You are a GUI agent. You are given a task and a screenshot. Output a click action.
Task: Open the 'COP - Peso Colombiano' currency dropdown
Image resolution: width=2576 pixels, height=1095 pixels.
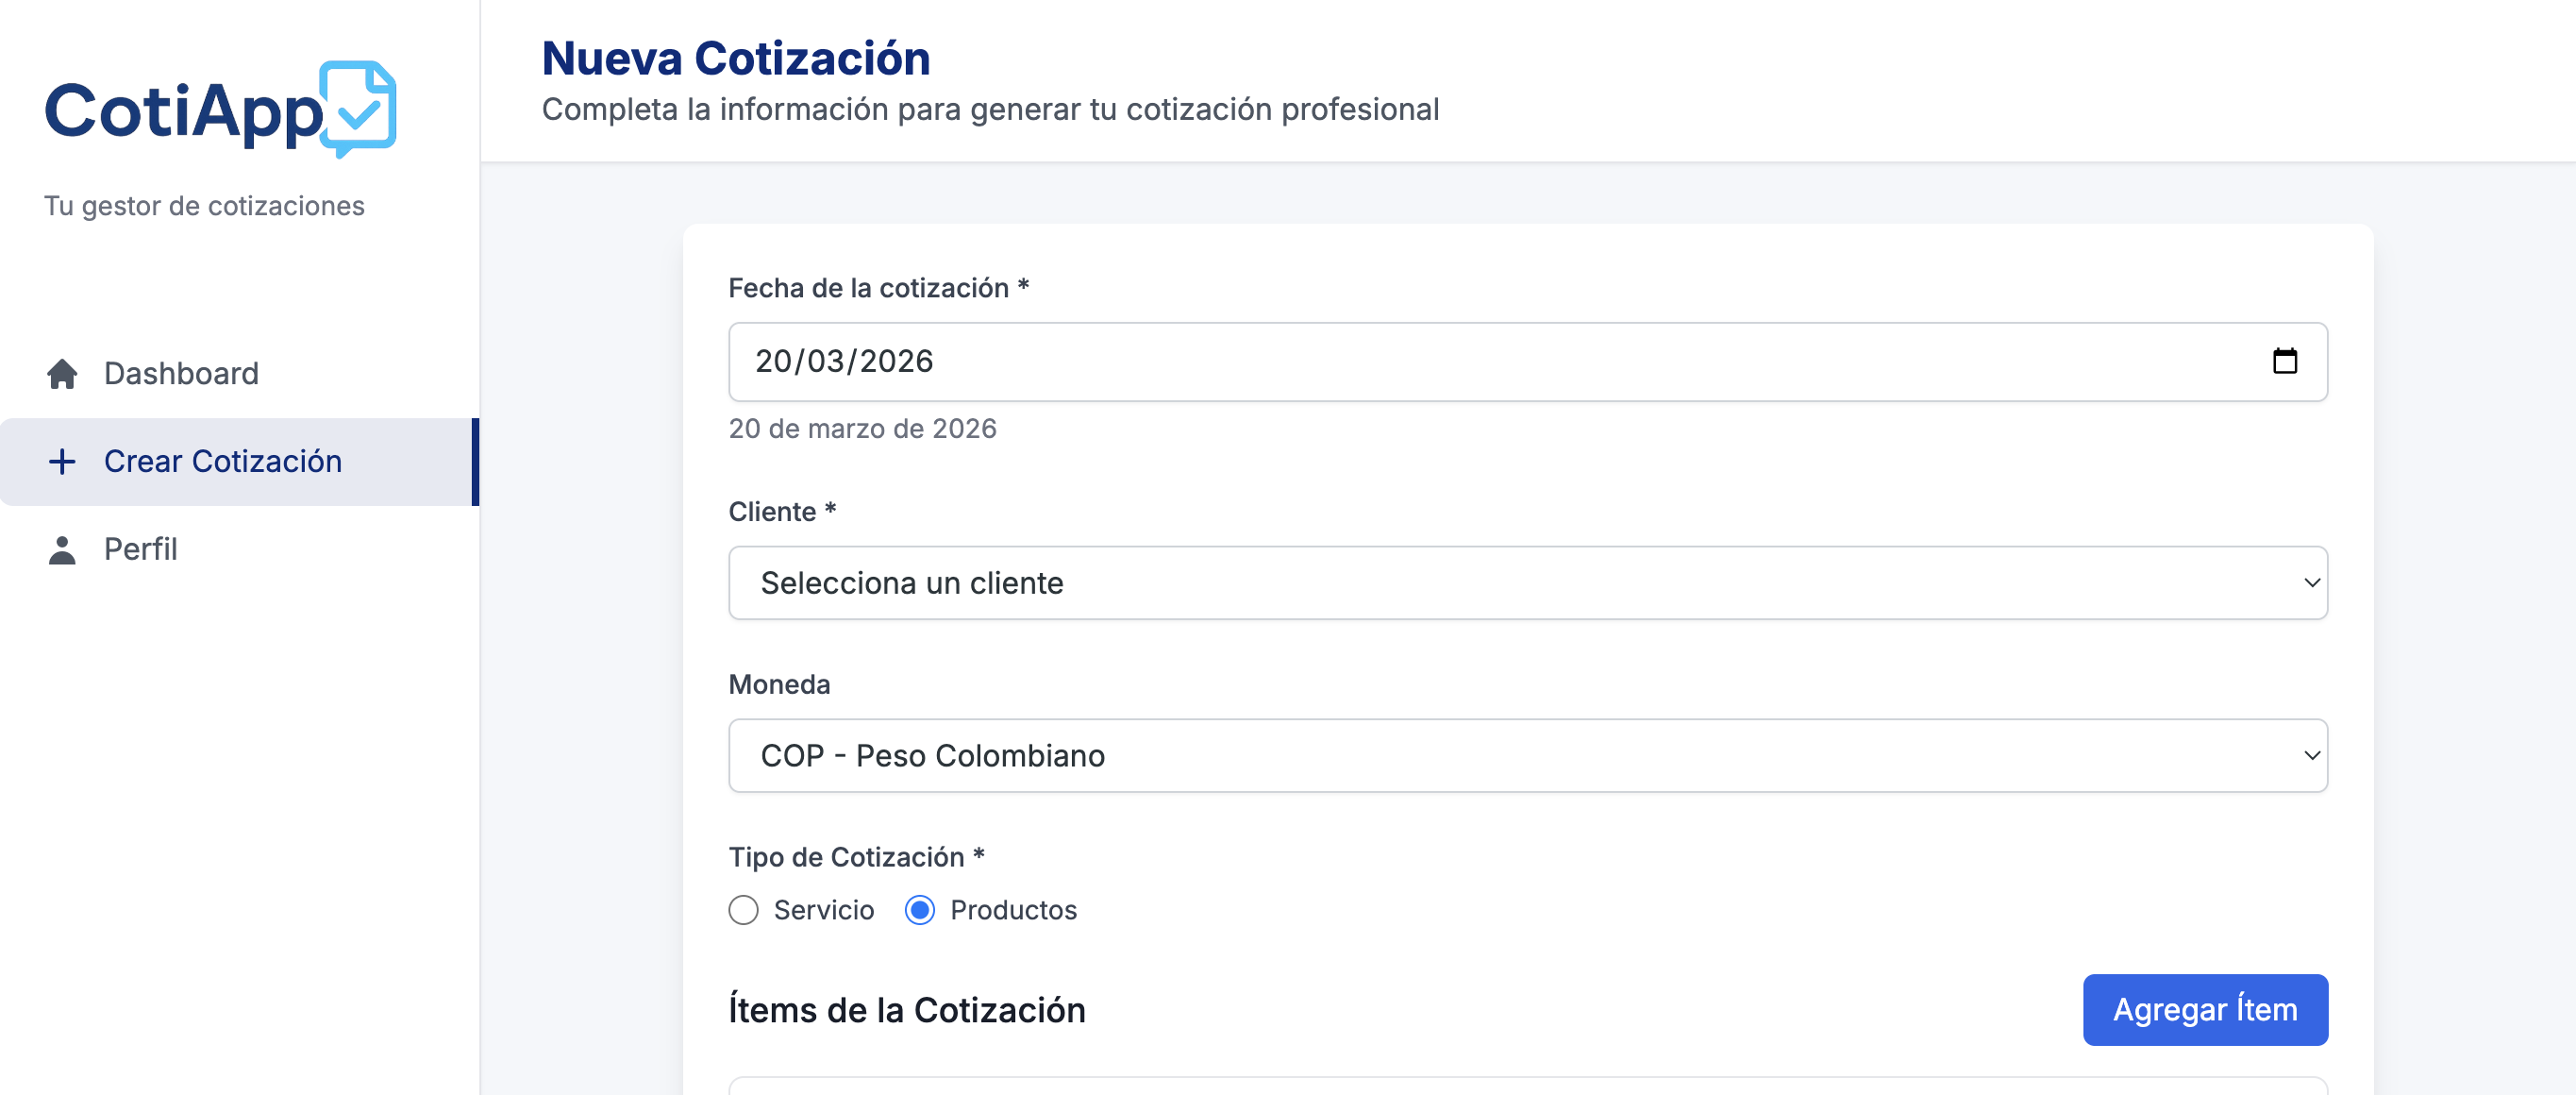1500,756
